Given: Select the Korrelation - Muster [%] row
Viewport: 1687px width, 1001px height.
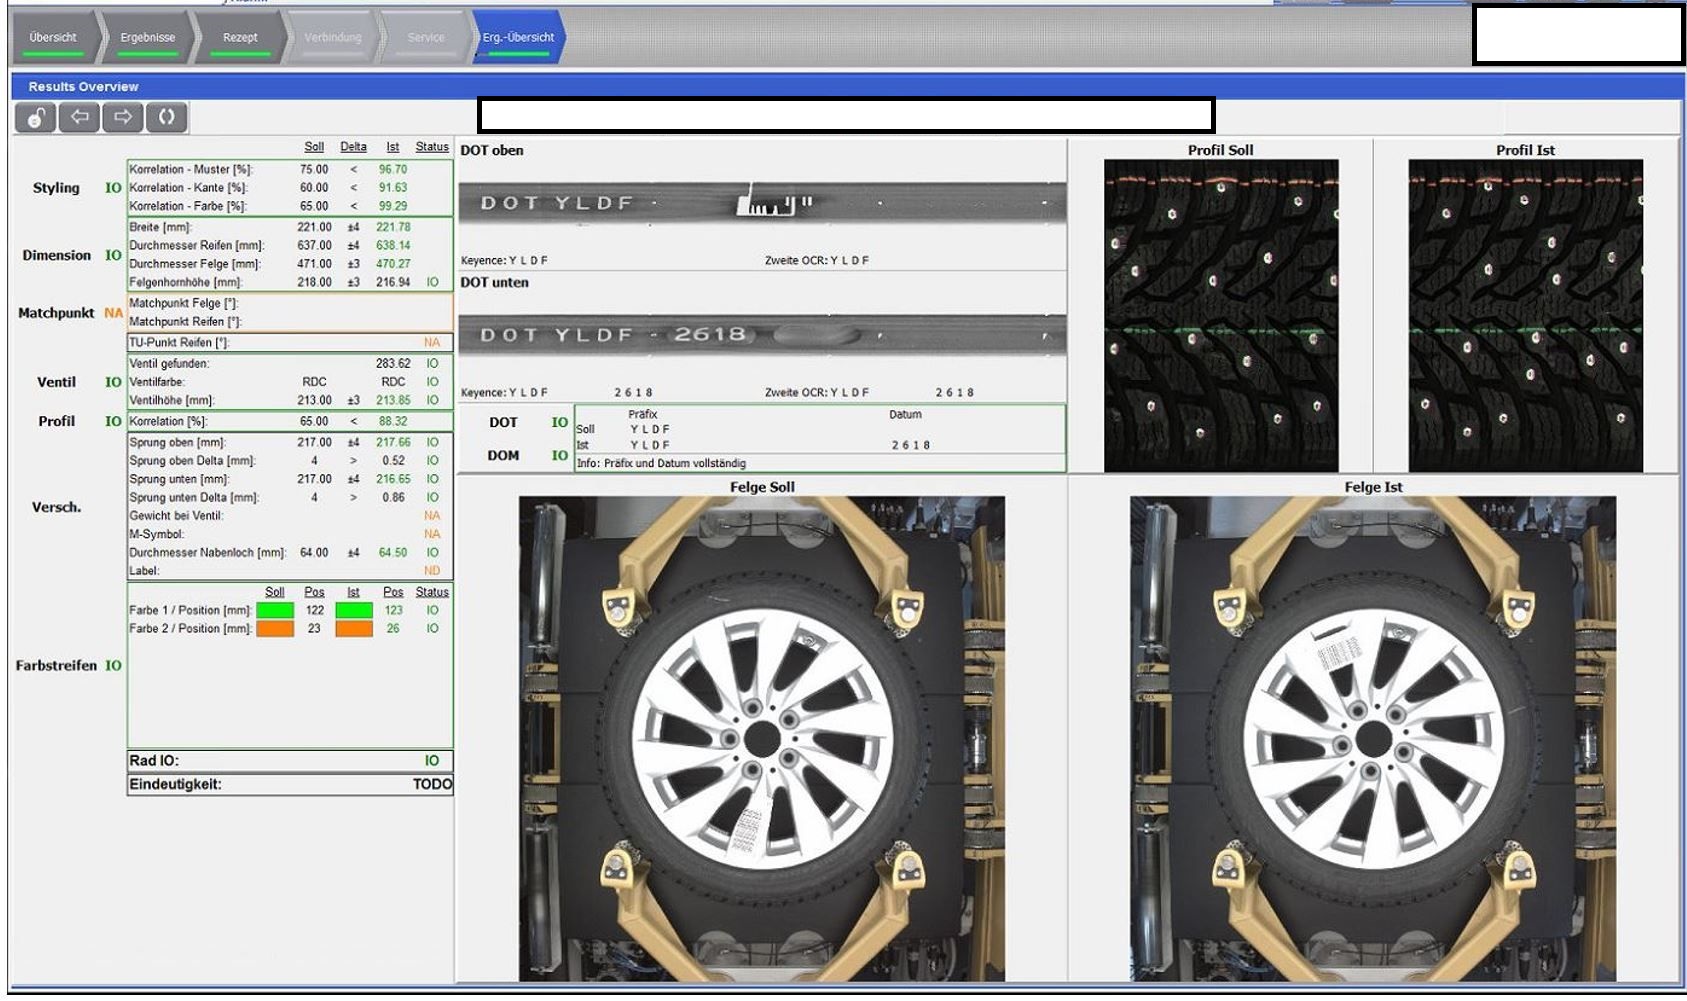Looking at the screenshot, I should 290,170.
